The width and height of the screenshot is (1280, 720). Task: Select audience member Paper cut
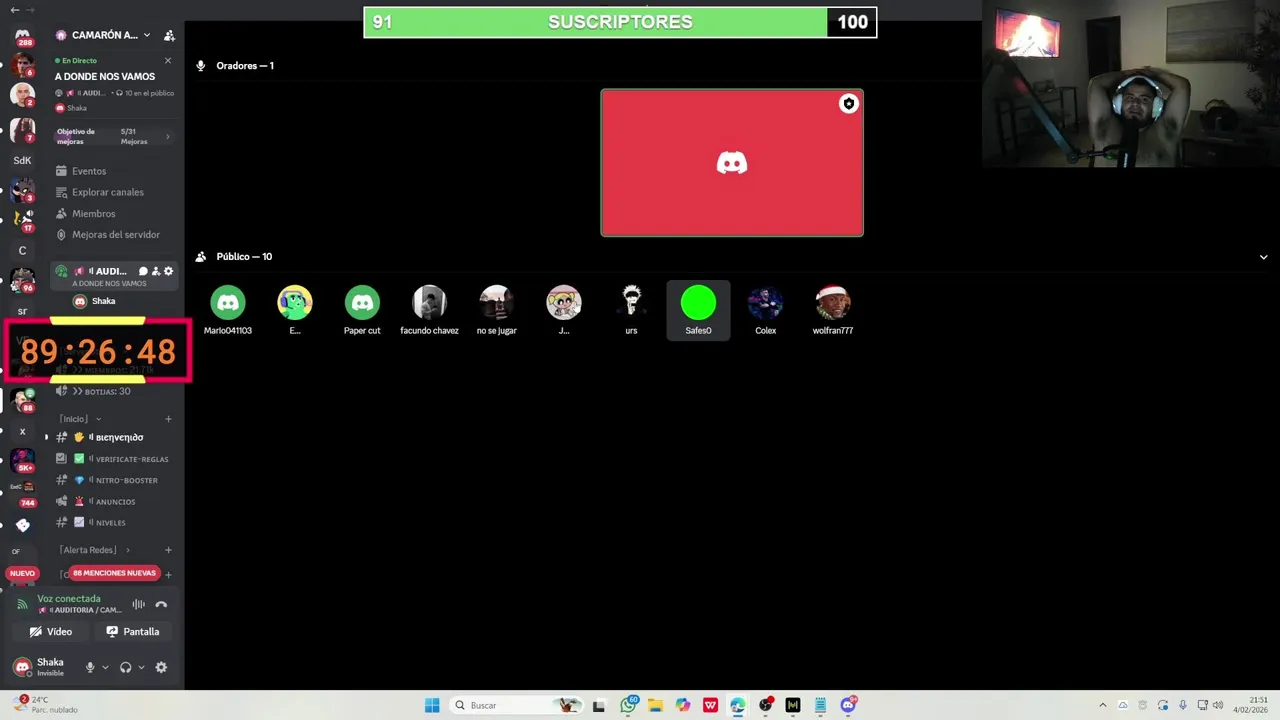tap(362, 310)
